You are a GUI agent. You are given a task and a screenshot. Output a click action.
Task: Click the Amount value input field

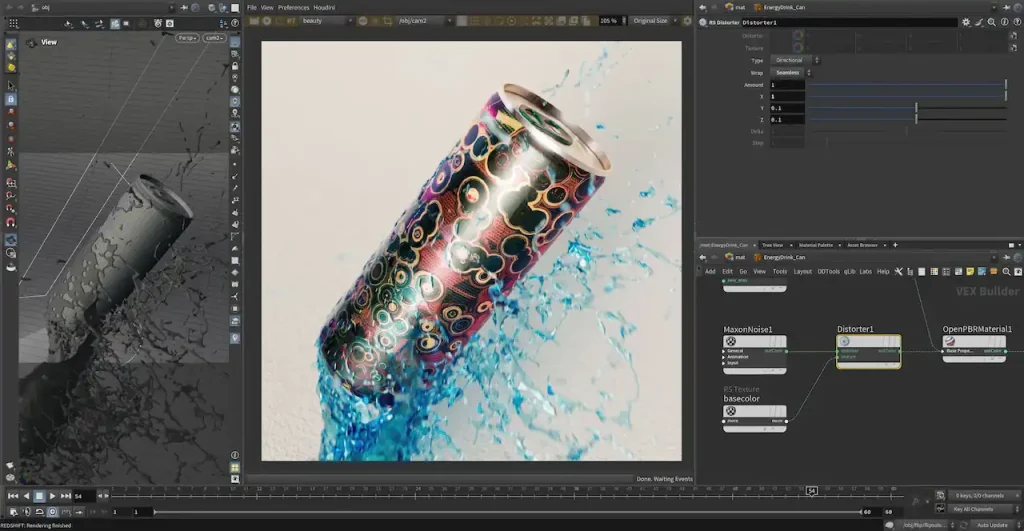[787, 85]
